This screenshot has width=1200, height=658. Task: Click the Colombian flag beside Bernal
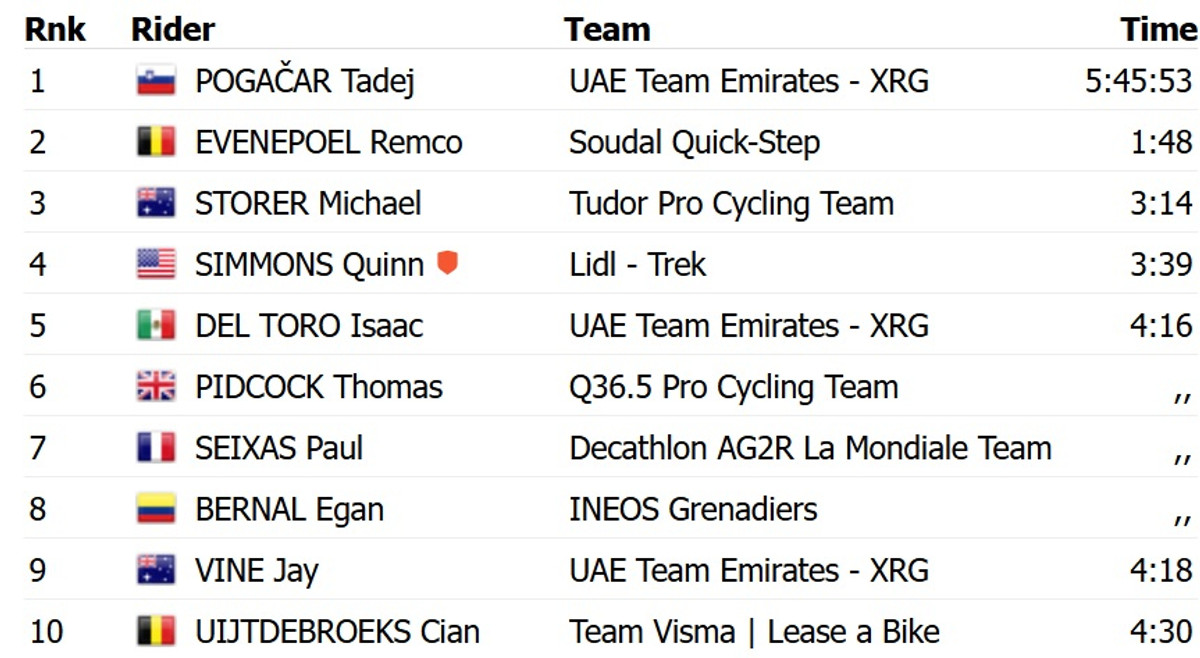tap(156, 510)
